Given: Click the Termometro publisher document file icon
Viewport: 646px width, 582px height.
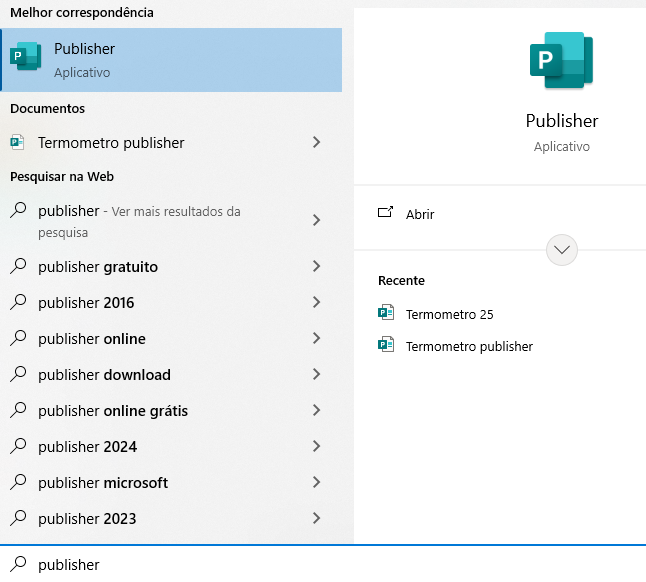Looking at the screenshot, I should click(17, 143).
